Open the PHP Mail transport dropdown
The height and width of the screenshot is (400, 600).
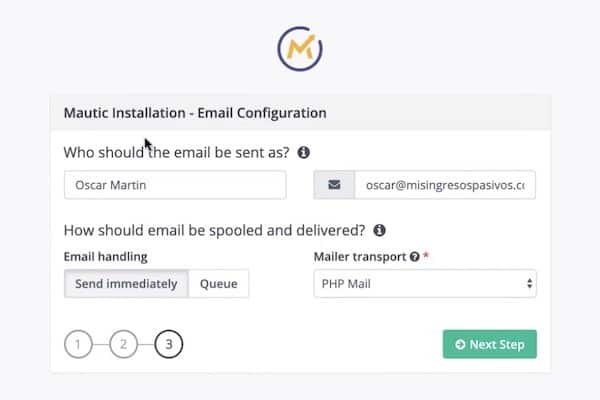(425, 284)
